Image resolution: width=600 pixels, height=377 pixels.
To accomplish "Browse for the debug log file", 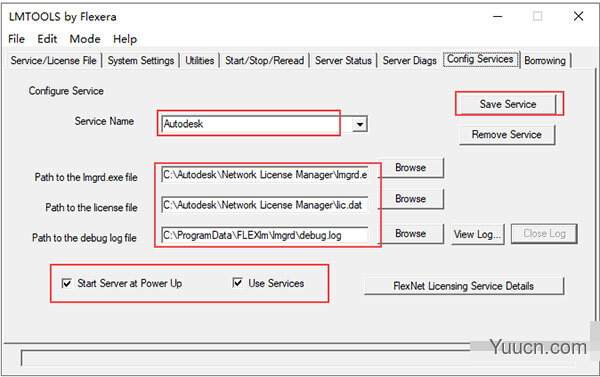I will [x=411, y=233].
